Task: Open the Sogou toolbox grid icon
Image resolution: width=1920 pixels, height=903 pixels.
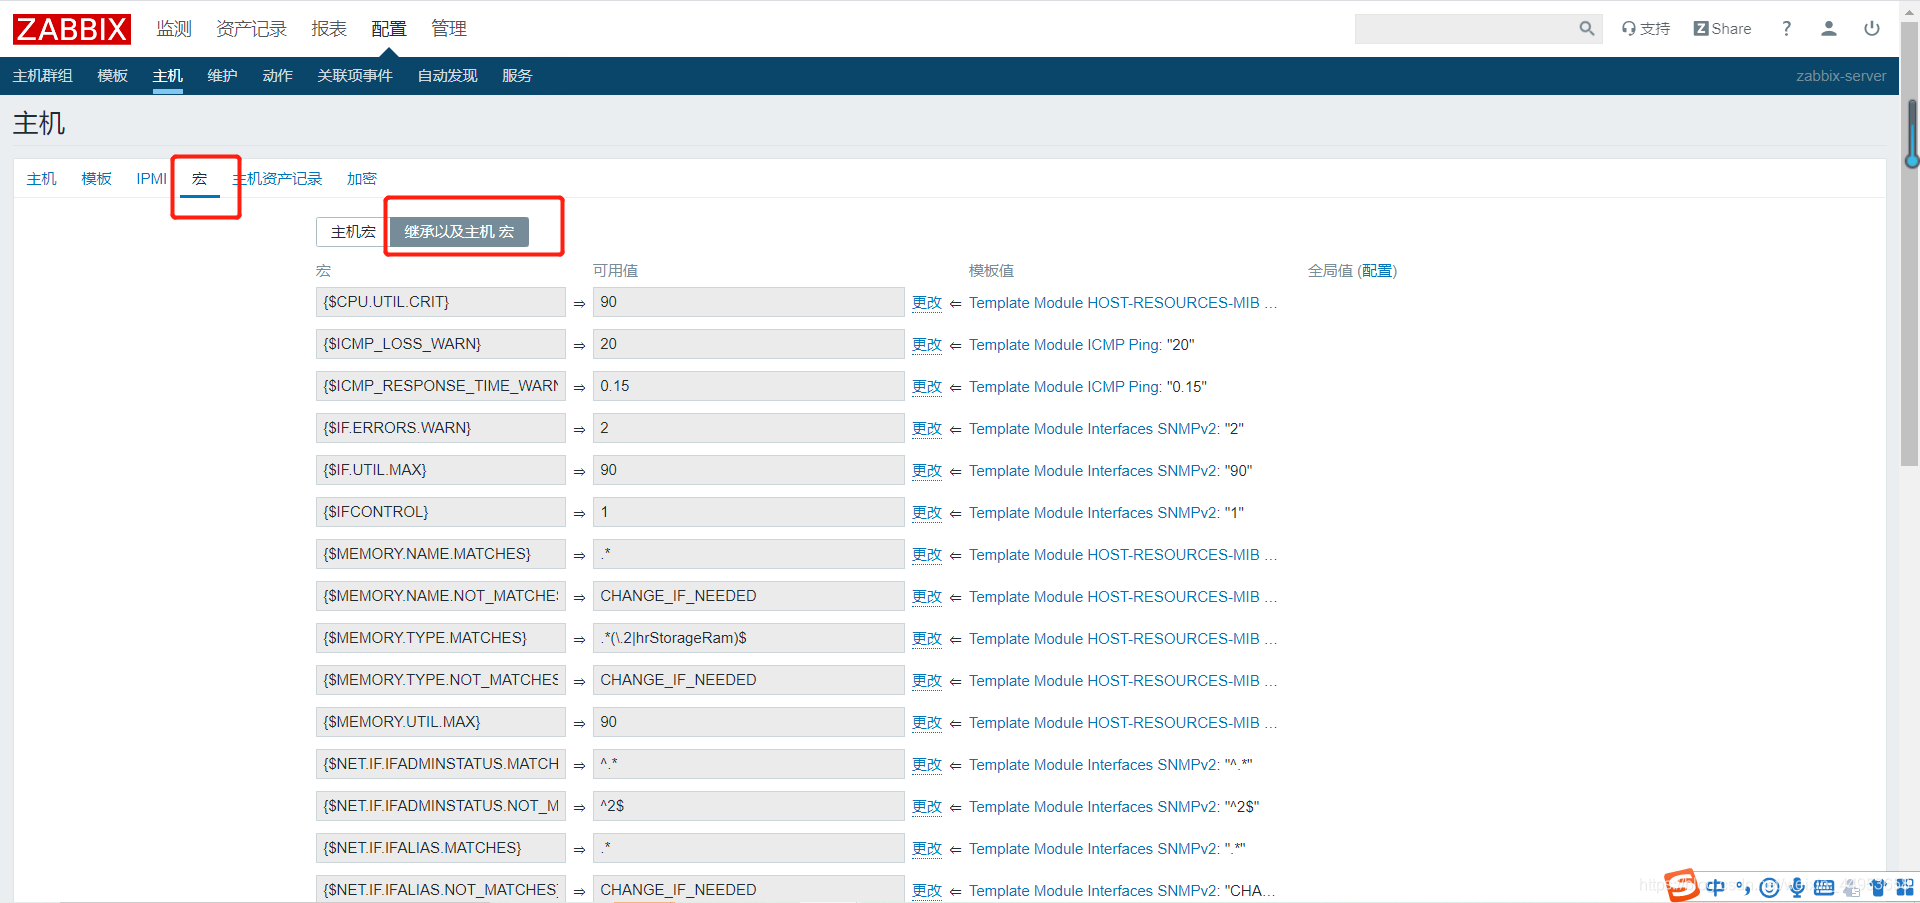Action: click(1905, 887)
